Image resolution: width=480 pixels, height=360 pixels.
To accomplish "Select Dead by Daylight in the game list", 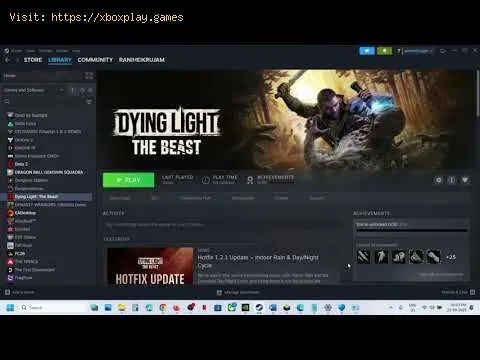I will pyautogui.click(x=31, y=115).
